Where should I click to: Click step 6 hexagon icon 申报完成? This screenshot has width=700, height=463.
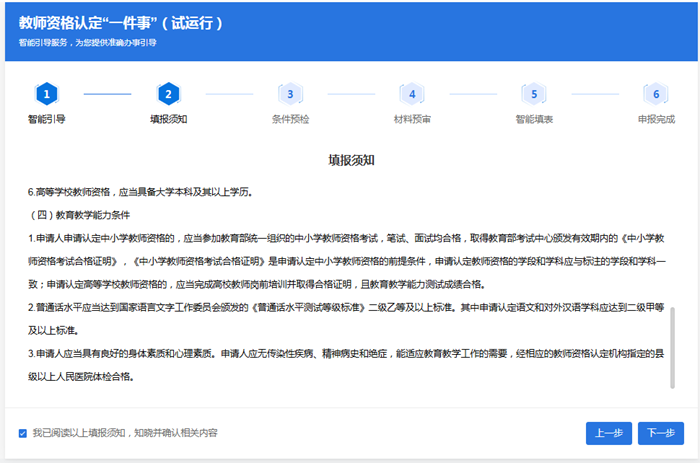click(656, 94)
